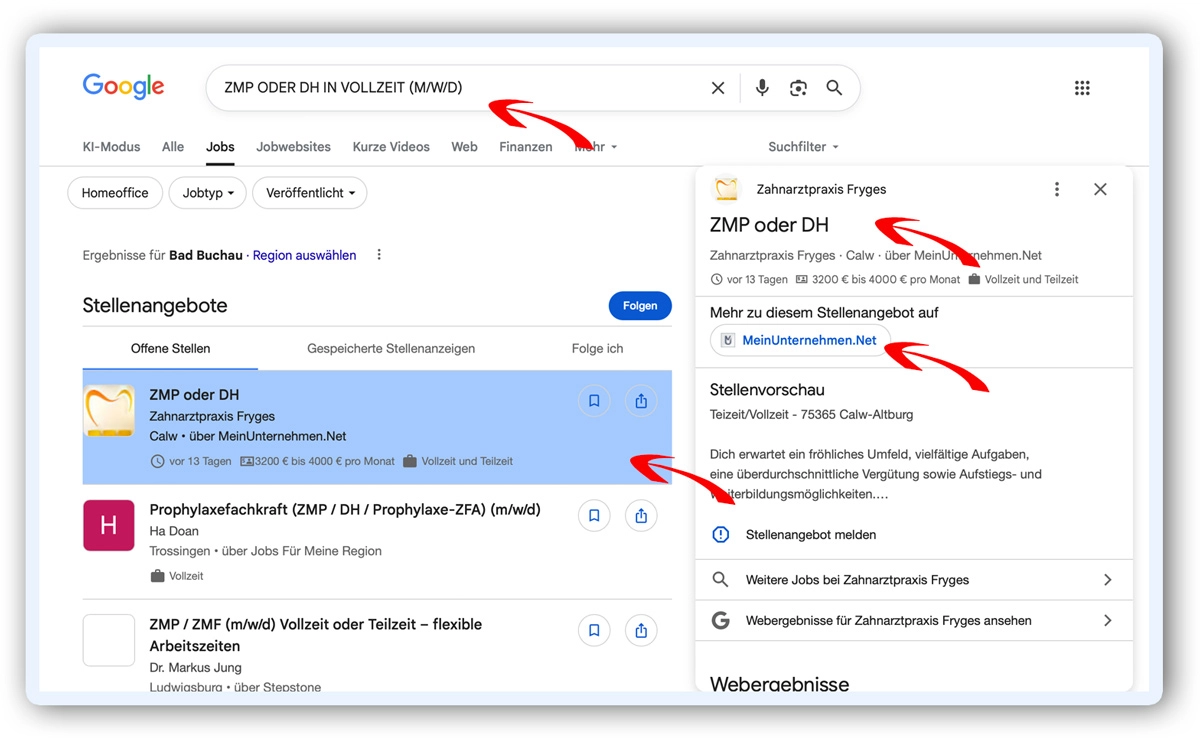Open the Veröffentlicht filter dropdown
The image size is (1200, 747).
[x=310, y=193]
